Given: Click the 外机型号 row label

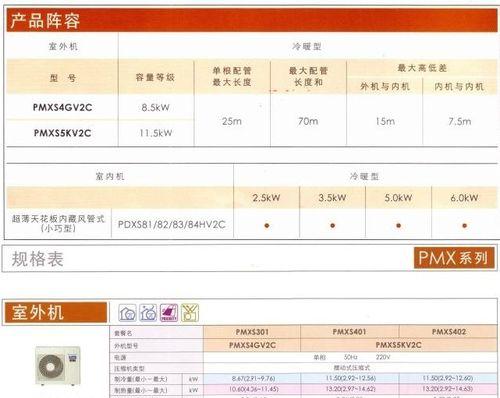Looking at the screenshot, I should (126, 346).
